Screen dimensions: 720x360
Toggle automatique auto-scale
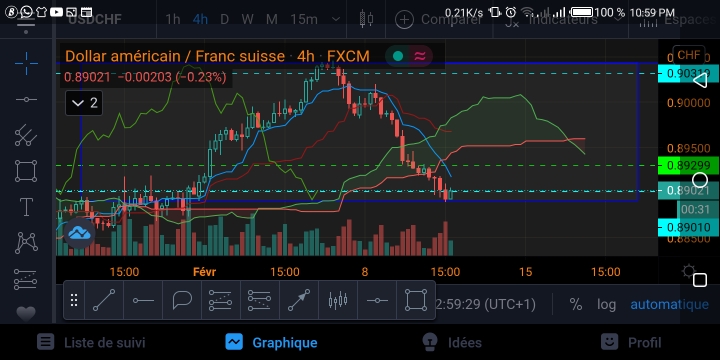pos(669,304)
